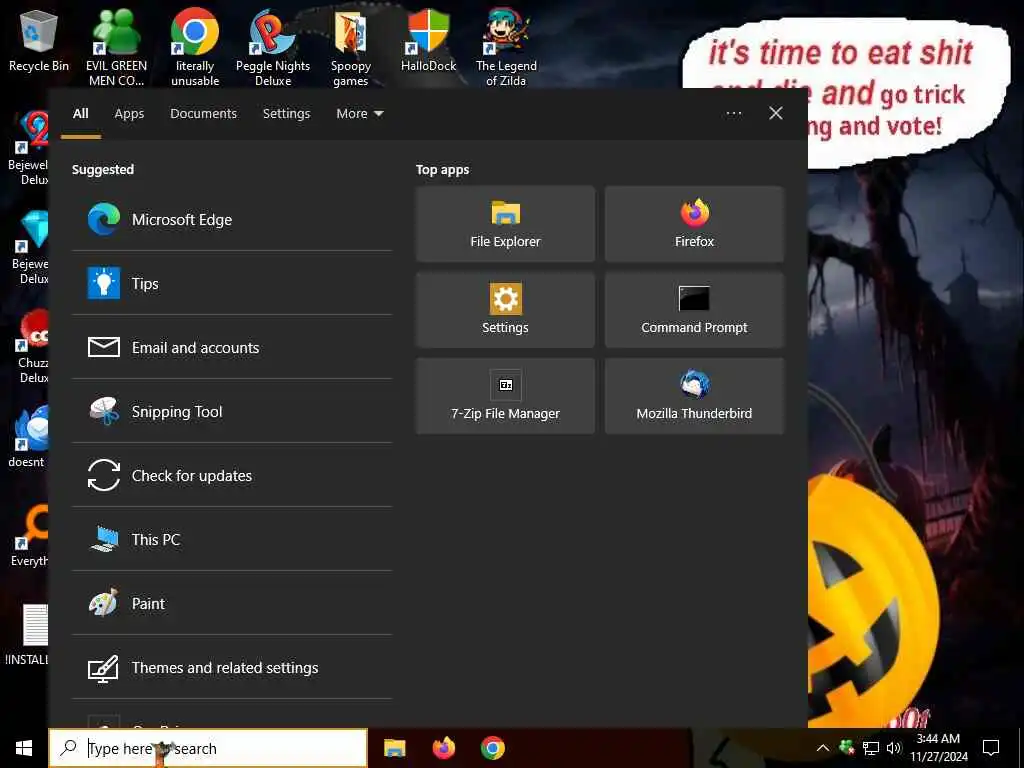Switch to the Documents search tab

coord(203,114)
